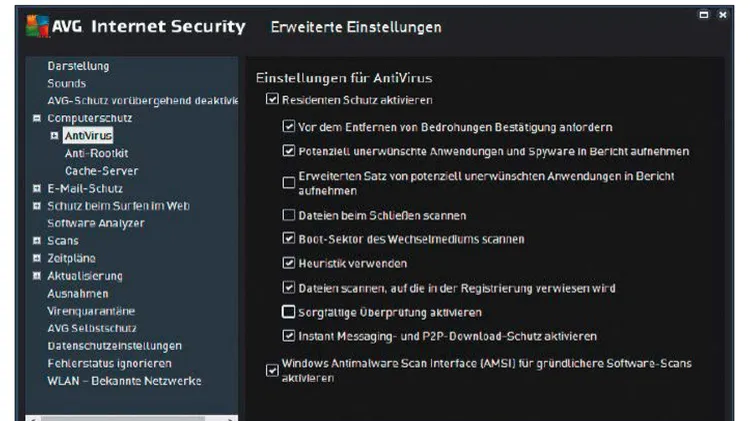Expand Schutz beim Surfen im Web

coord(37,206)
